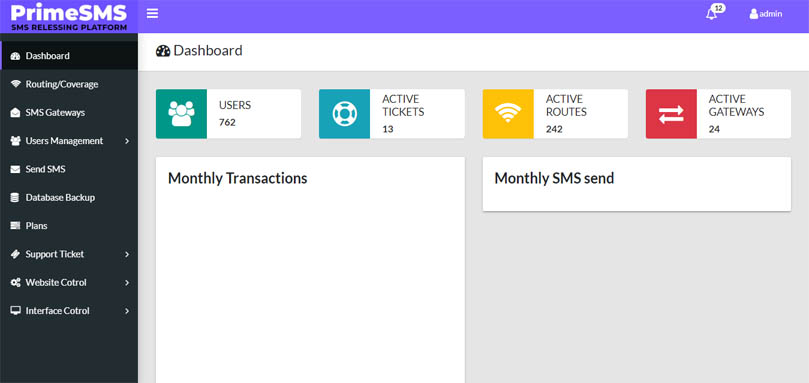Toggle the hamburger sidebar menu
Viewport: 809px width, 383px height.
click(152, 13)
